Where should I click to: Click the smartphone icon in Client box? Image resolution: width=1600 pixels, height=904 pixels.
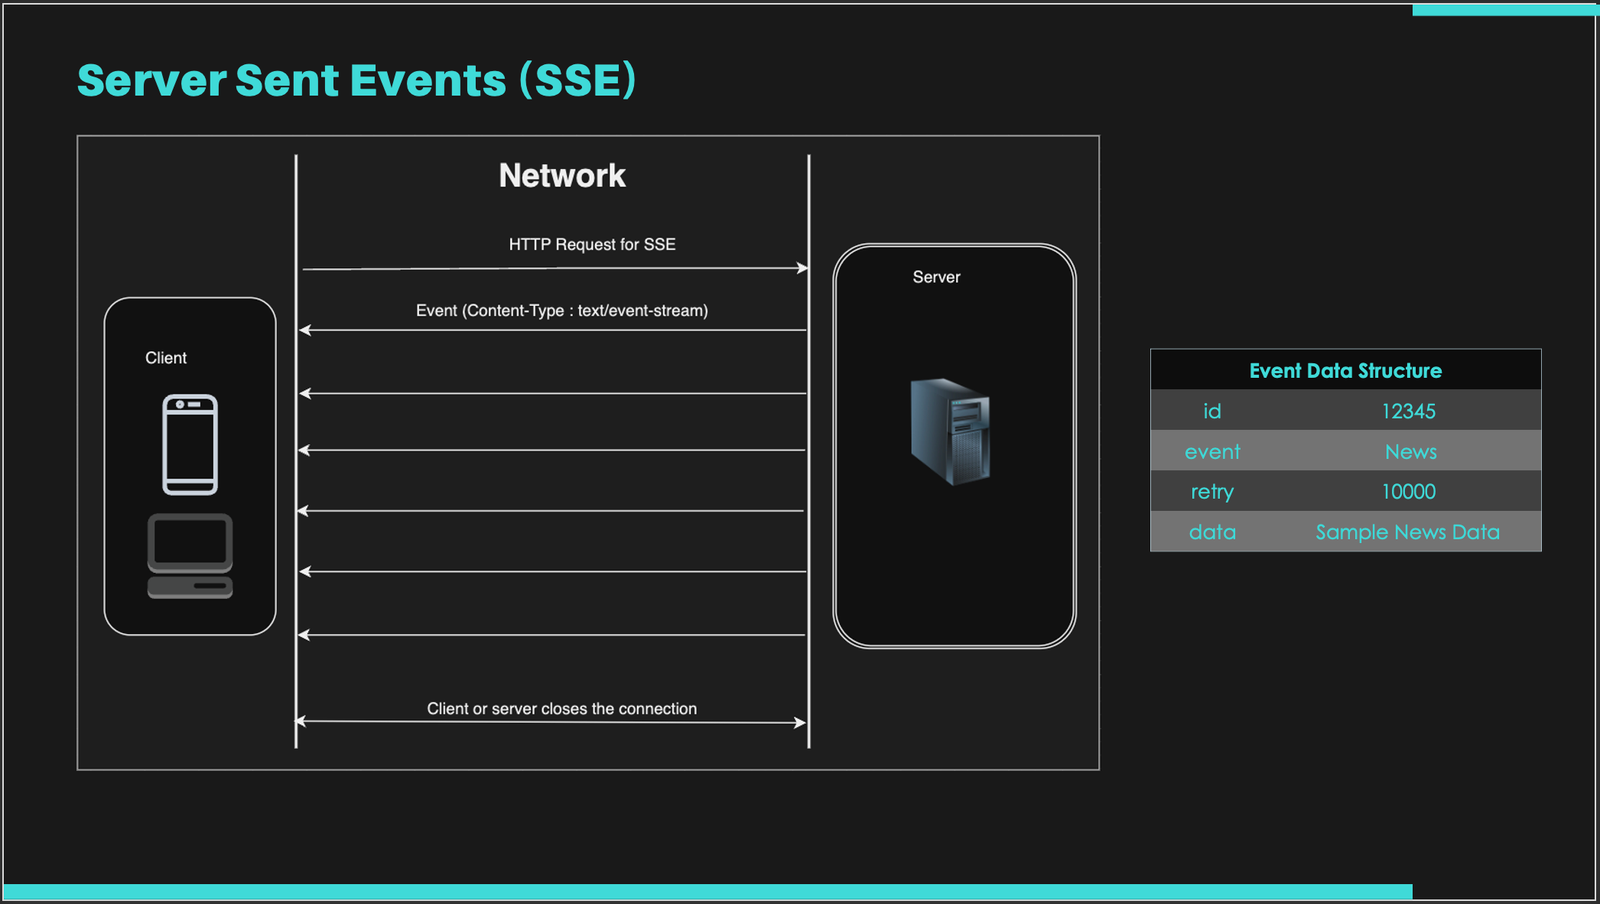190,445
